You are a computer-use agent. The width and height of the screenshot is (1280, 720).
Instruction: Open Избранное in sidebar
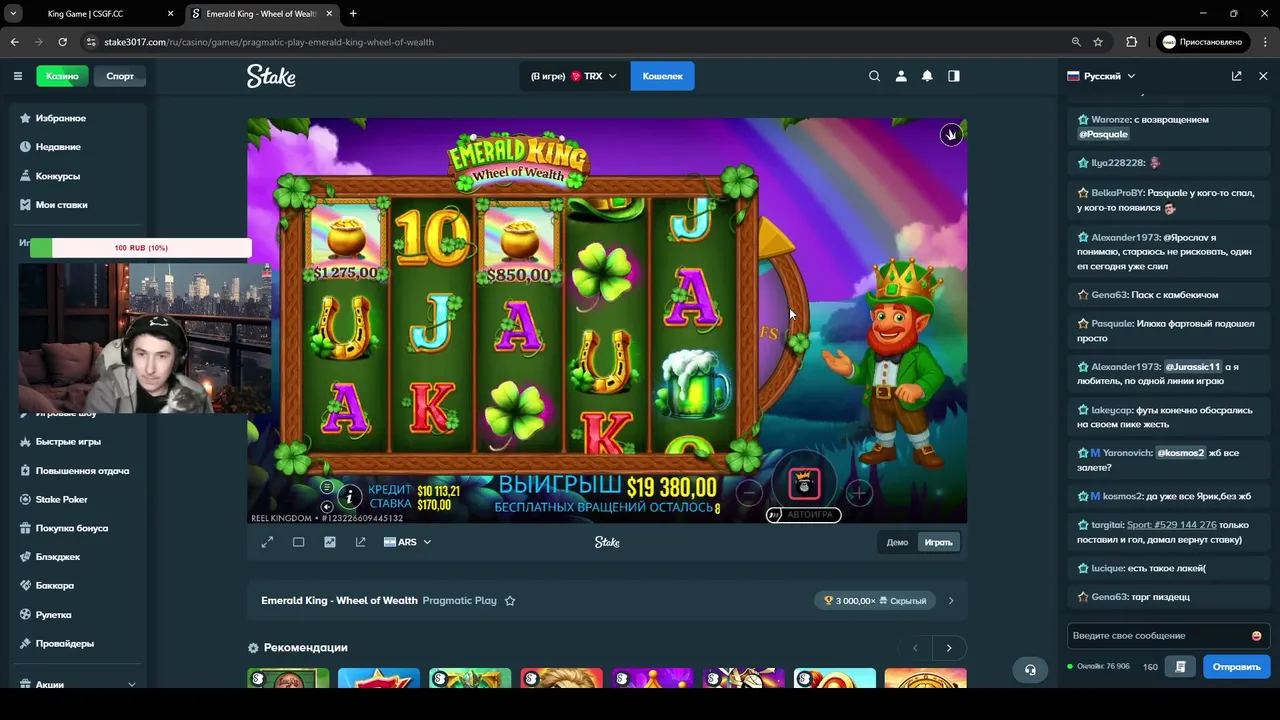pos(78,118)
